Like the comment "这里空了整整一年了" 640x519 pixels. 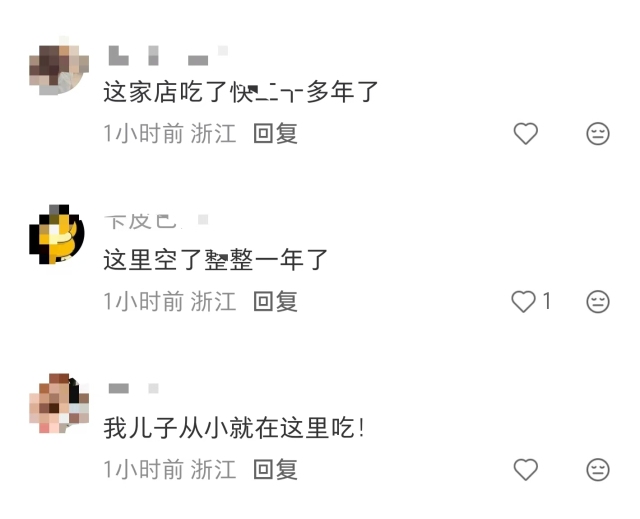524,302
